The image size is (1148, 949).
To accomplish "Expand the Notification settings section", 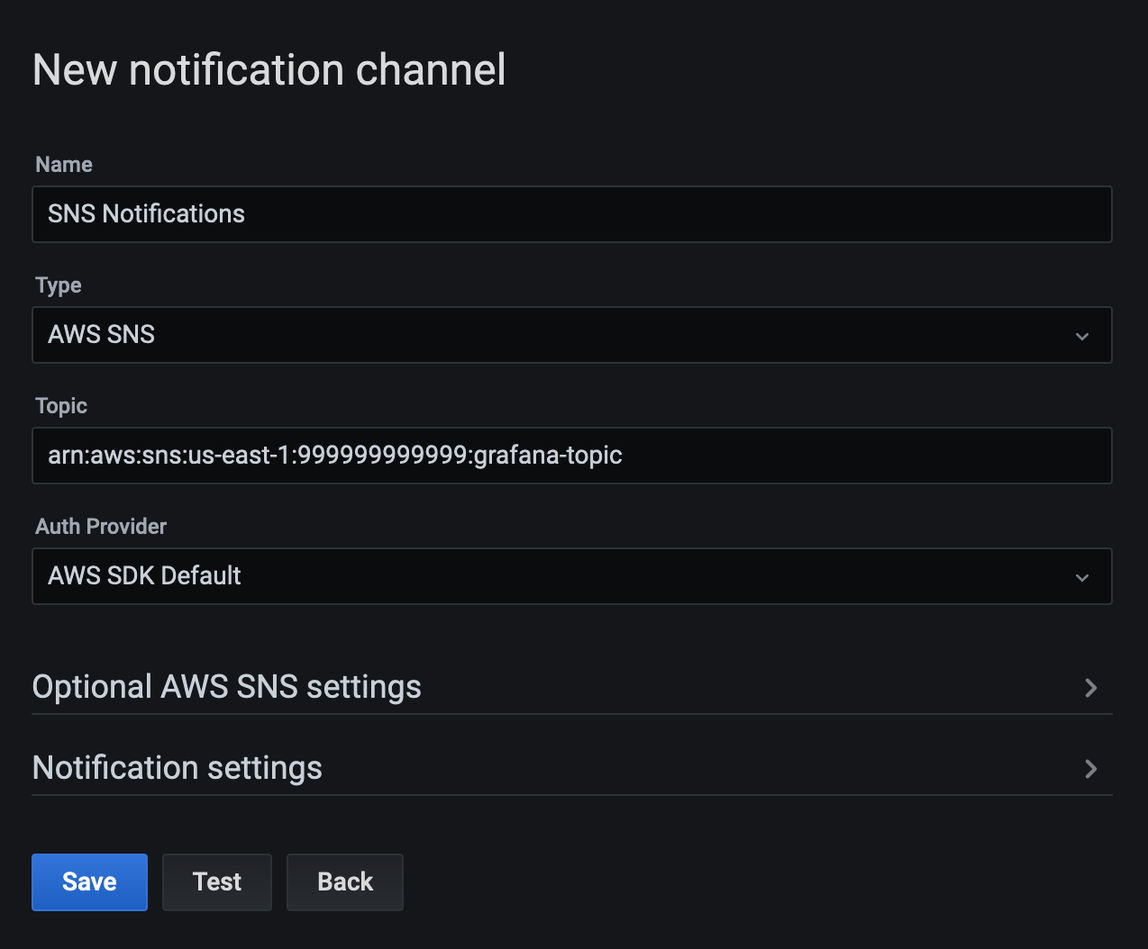I will pos(572,768).
